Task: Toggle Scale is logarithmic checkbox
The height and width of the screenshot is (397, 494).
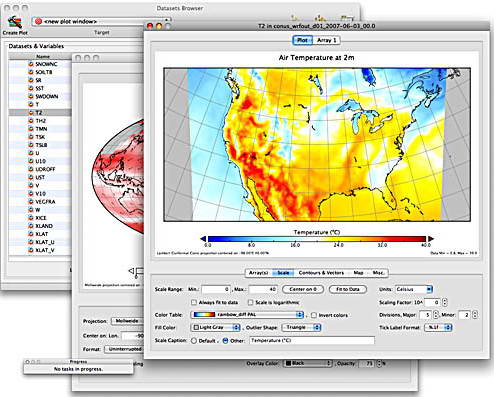Action: click(250, 302)
